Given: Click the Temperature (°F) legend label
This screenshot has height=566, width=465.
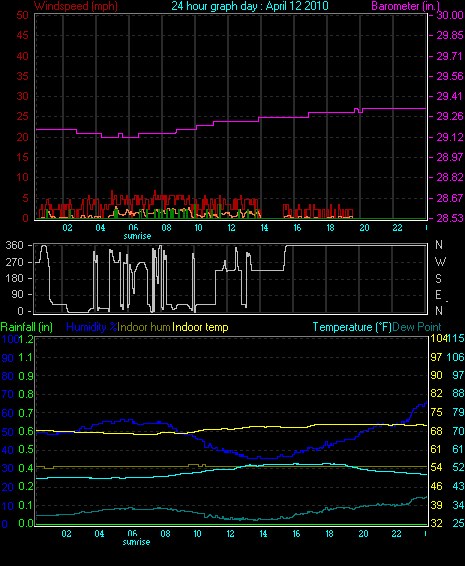Looking at the screenshot, I should click(x=352, y=327).
